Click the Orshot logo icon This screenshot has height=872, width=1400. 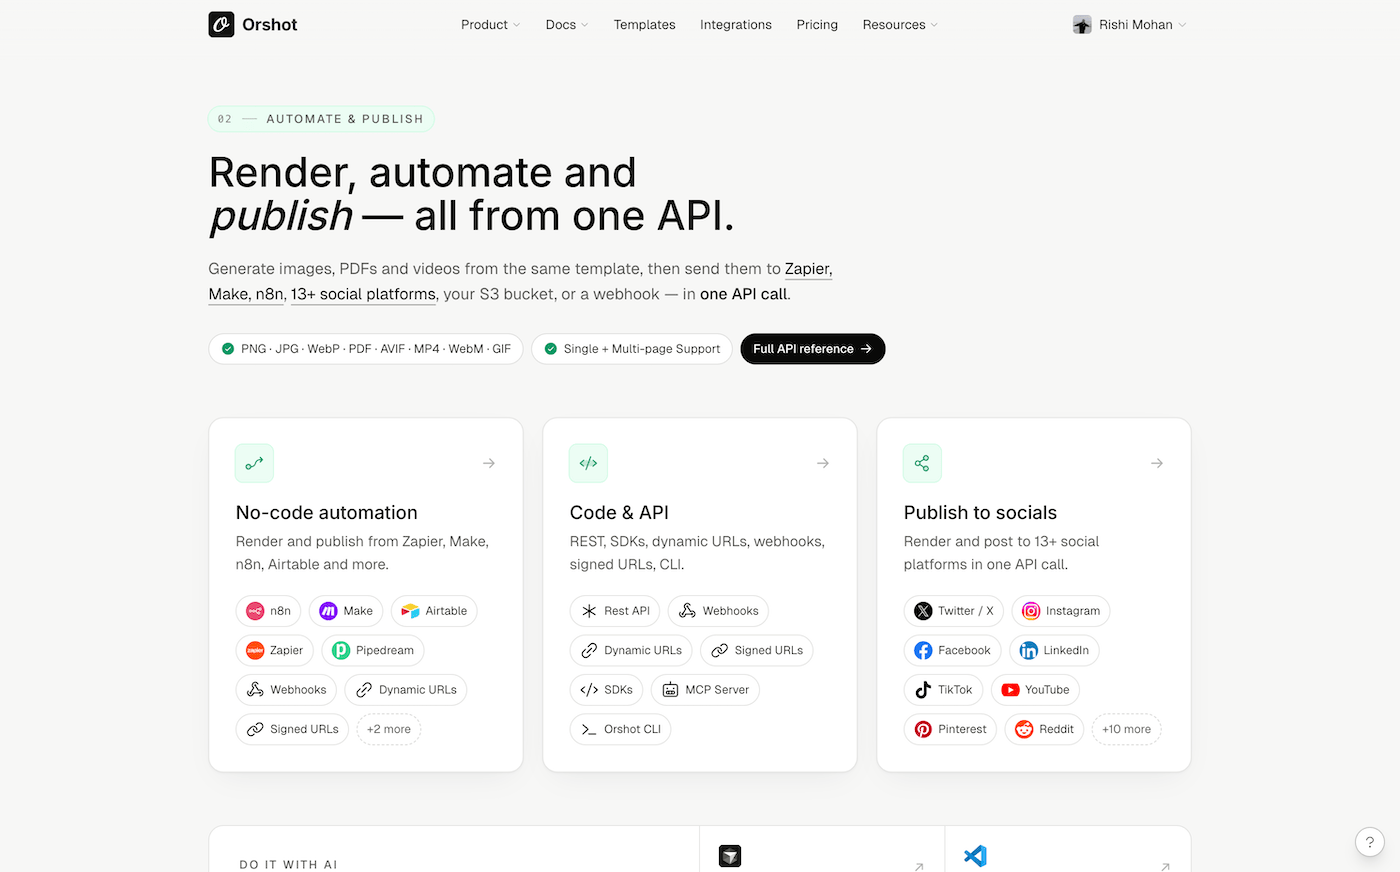[221, 25]
